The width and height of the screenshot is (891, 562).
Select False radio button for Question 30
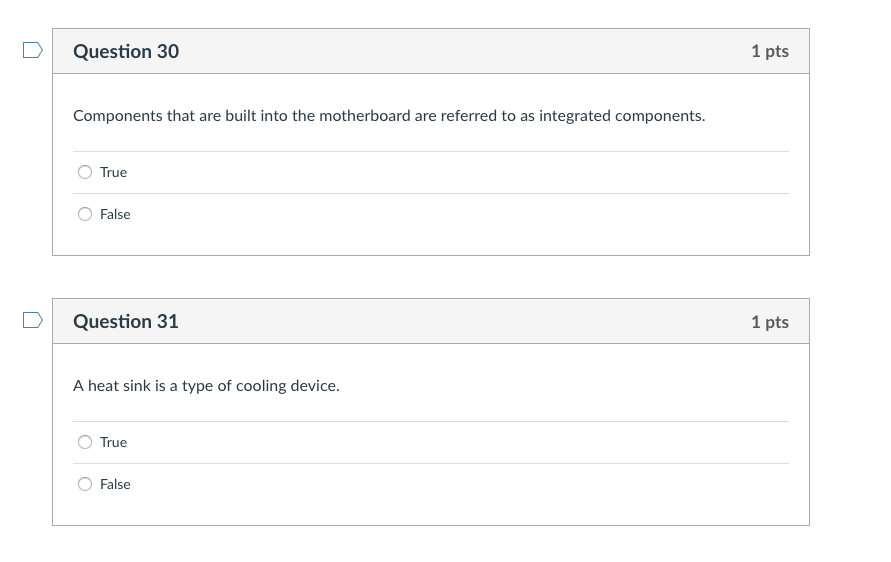(x=85, y=214)
